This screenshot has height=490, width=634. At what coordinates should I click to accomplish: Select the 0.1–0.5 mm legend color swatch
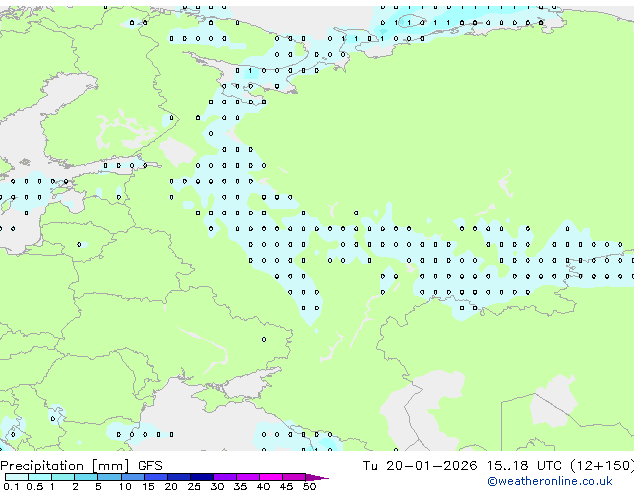(x=17, y=477)
